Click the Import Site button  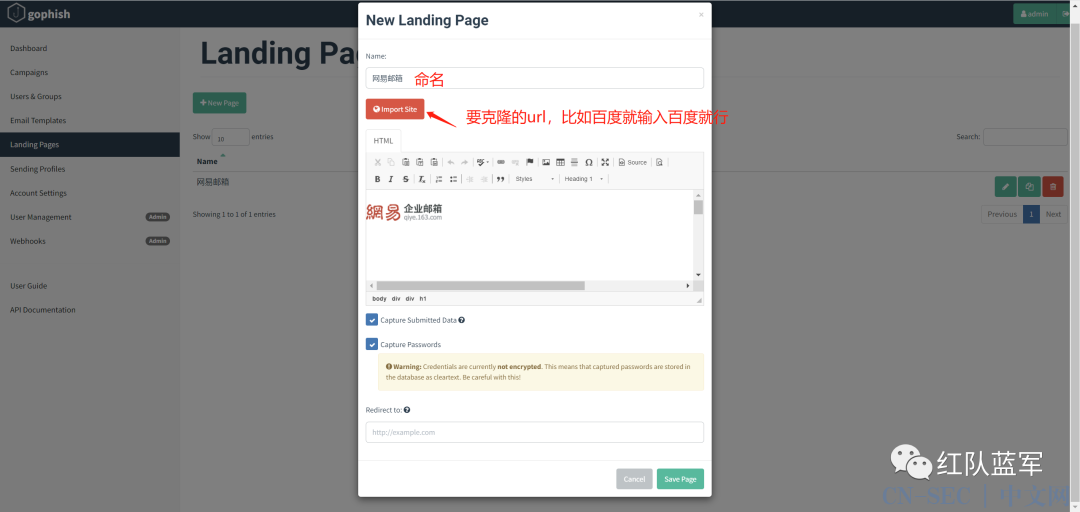tap(395, 109)
